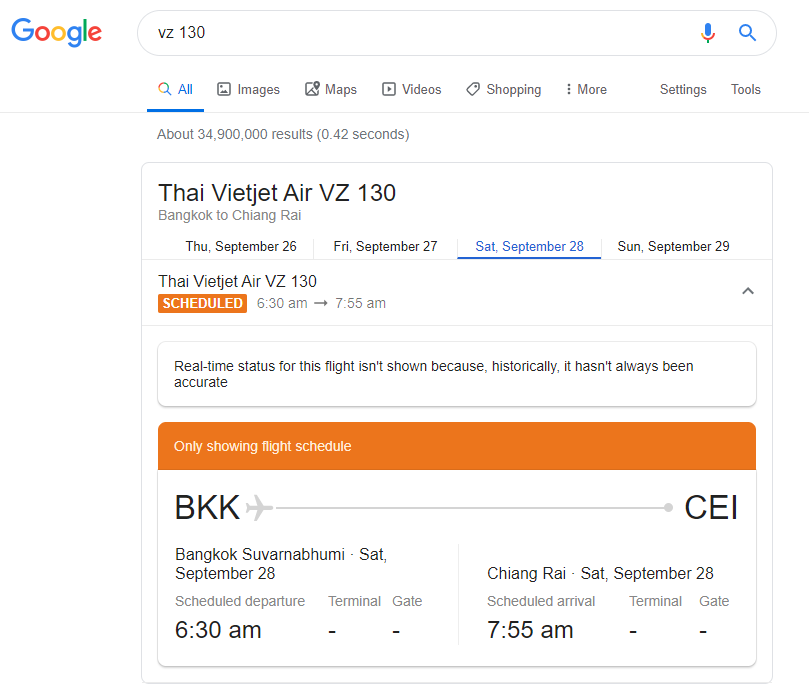This screenshot has width=809, height=691.
Task: Click the Sat, September 28 tab
Action: point(529,246)
